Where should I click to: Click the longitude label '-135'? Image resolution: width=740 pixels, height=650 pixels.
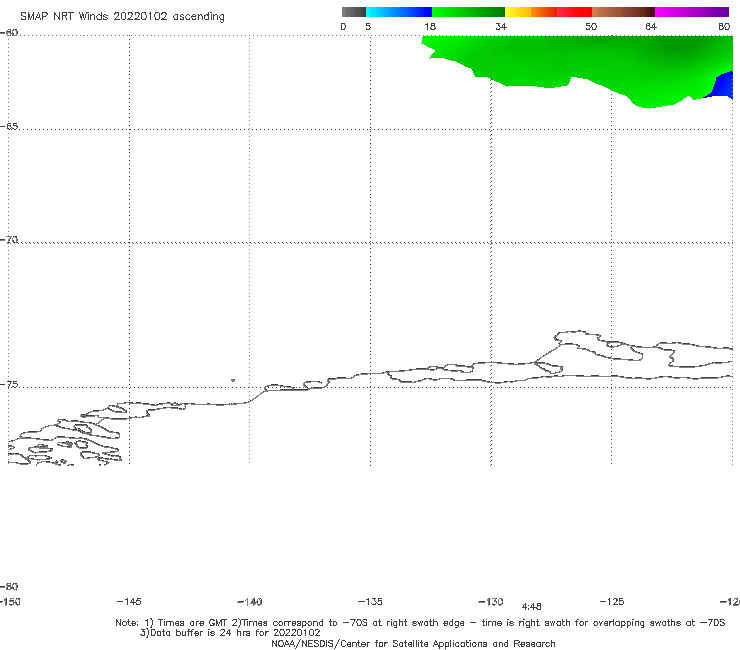pyautogui.click(x=370, y=602)
